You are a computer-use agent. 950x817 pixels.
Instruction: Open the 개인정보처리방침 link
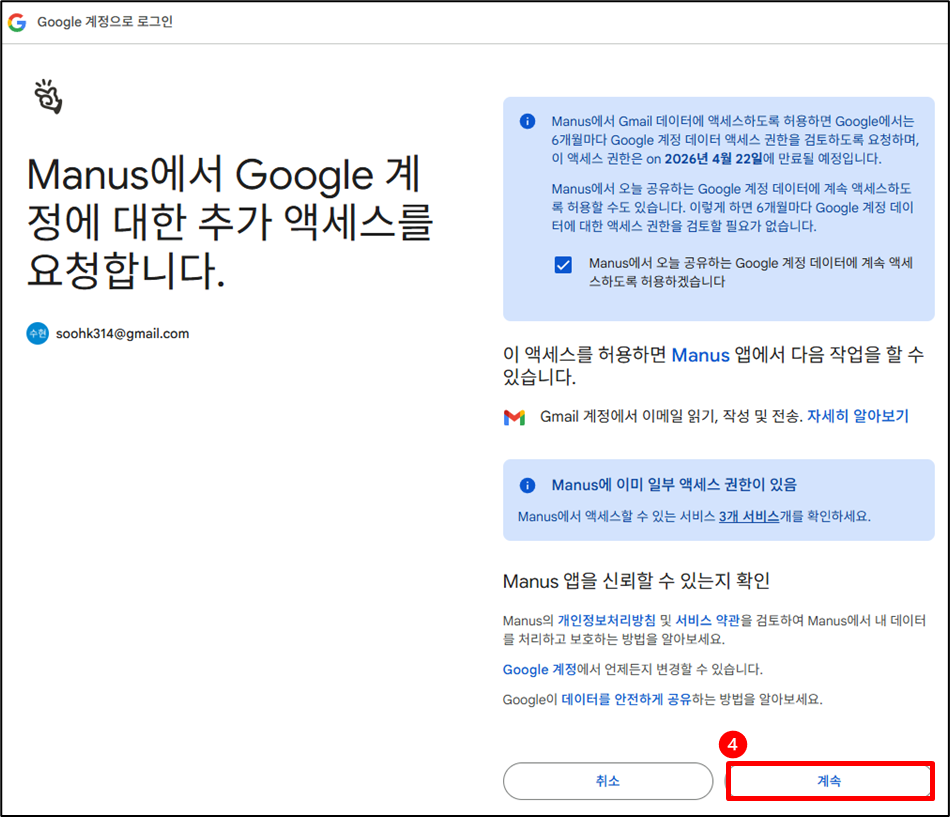pos(606,621)
